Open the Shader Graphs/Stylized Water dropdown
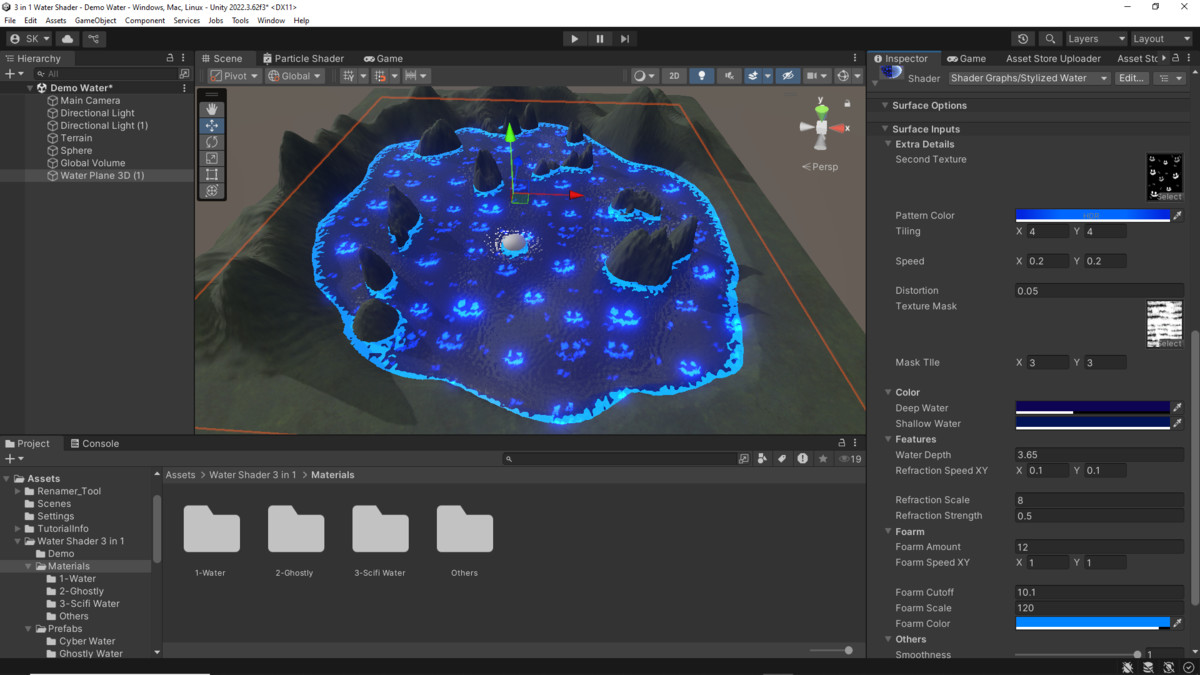1200x675 pixels. click(1029, 78)
